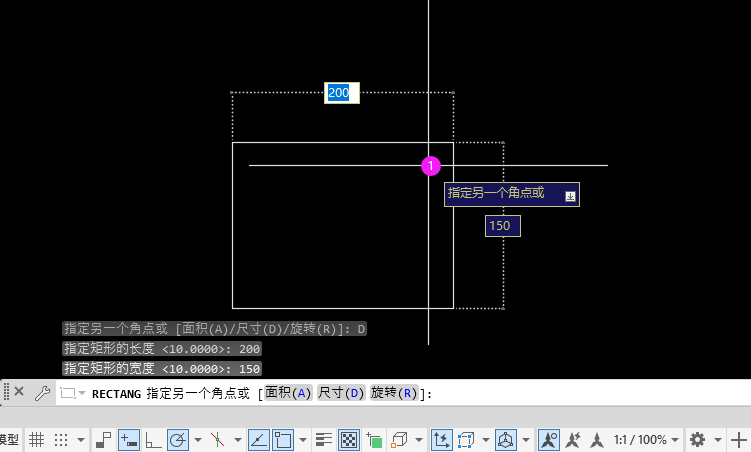751x452 pixels.
Task: Open the annotation scale 1:1 dropdown
Action: [x=646, y=440]
